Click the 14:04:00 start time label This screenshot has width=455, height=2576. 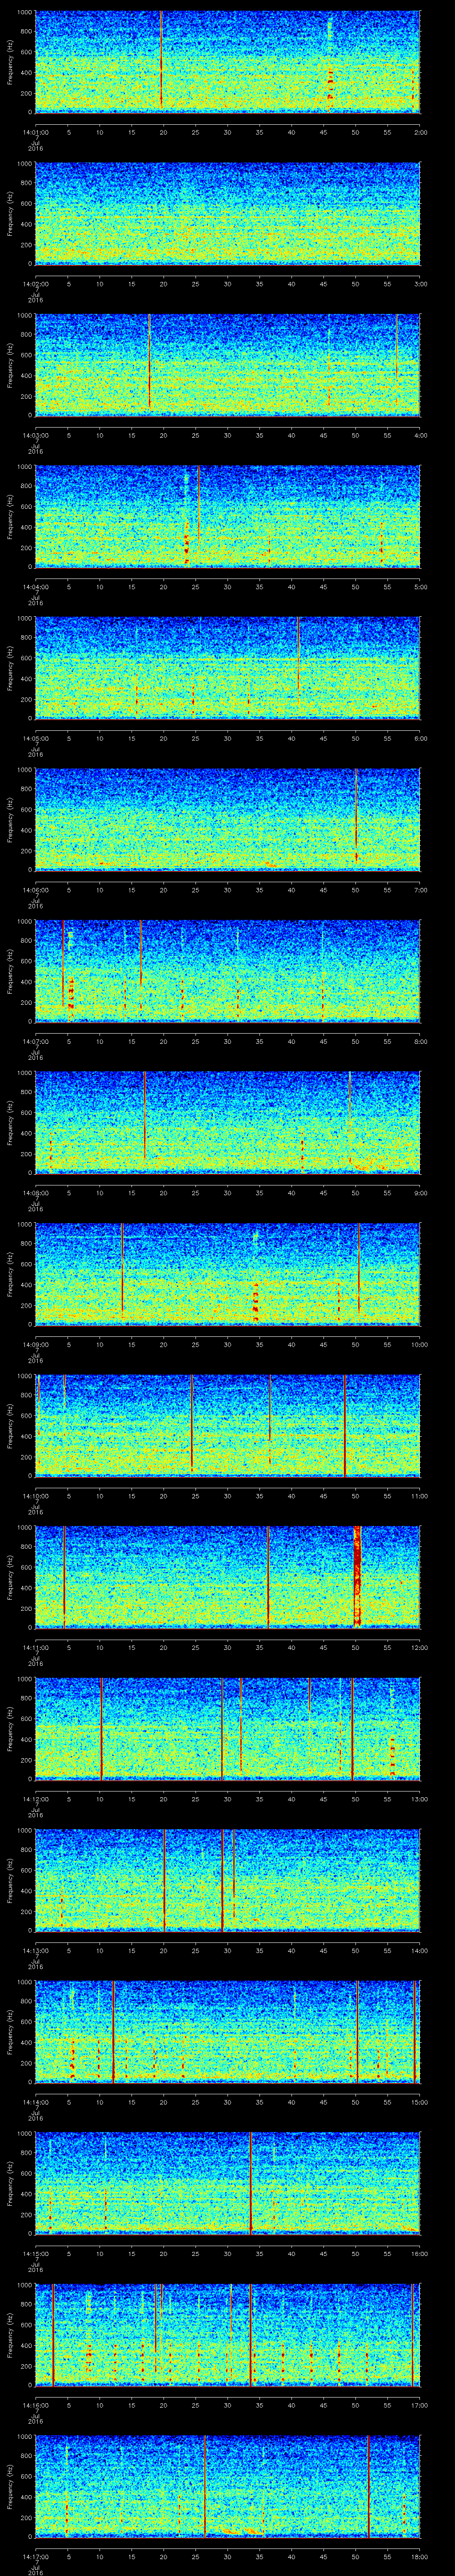[x=35, y=586]
